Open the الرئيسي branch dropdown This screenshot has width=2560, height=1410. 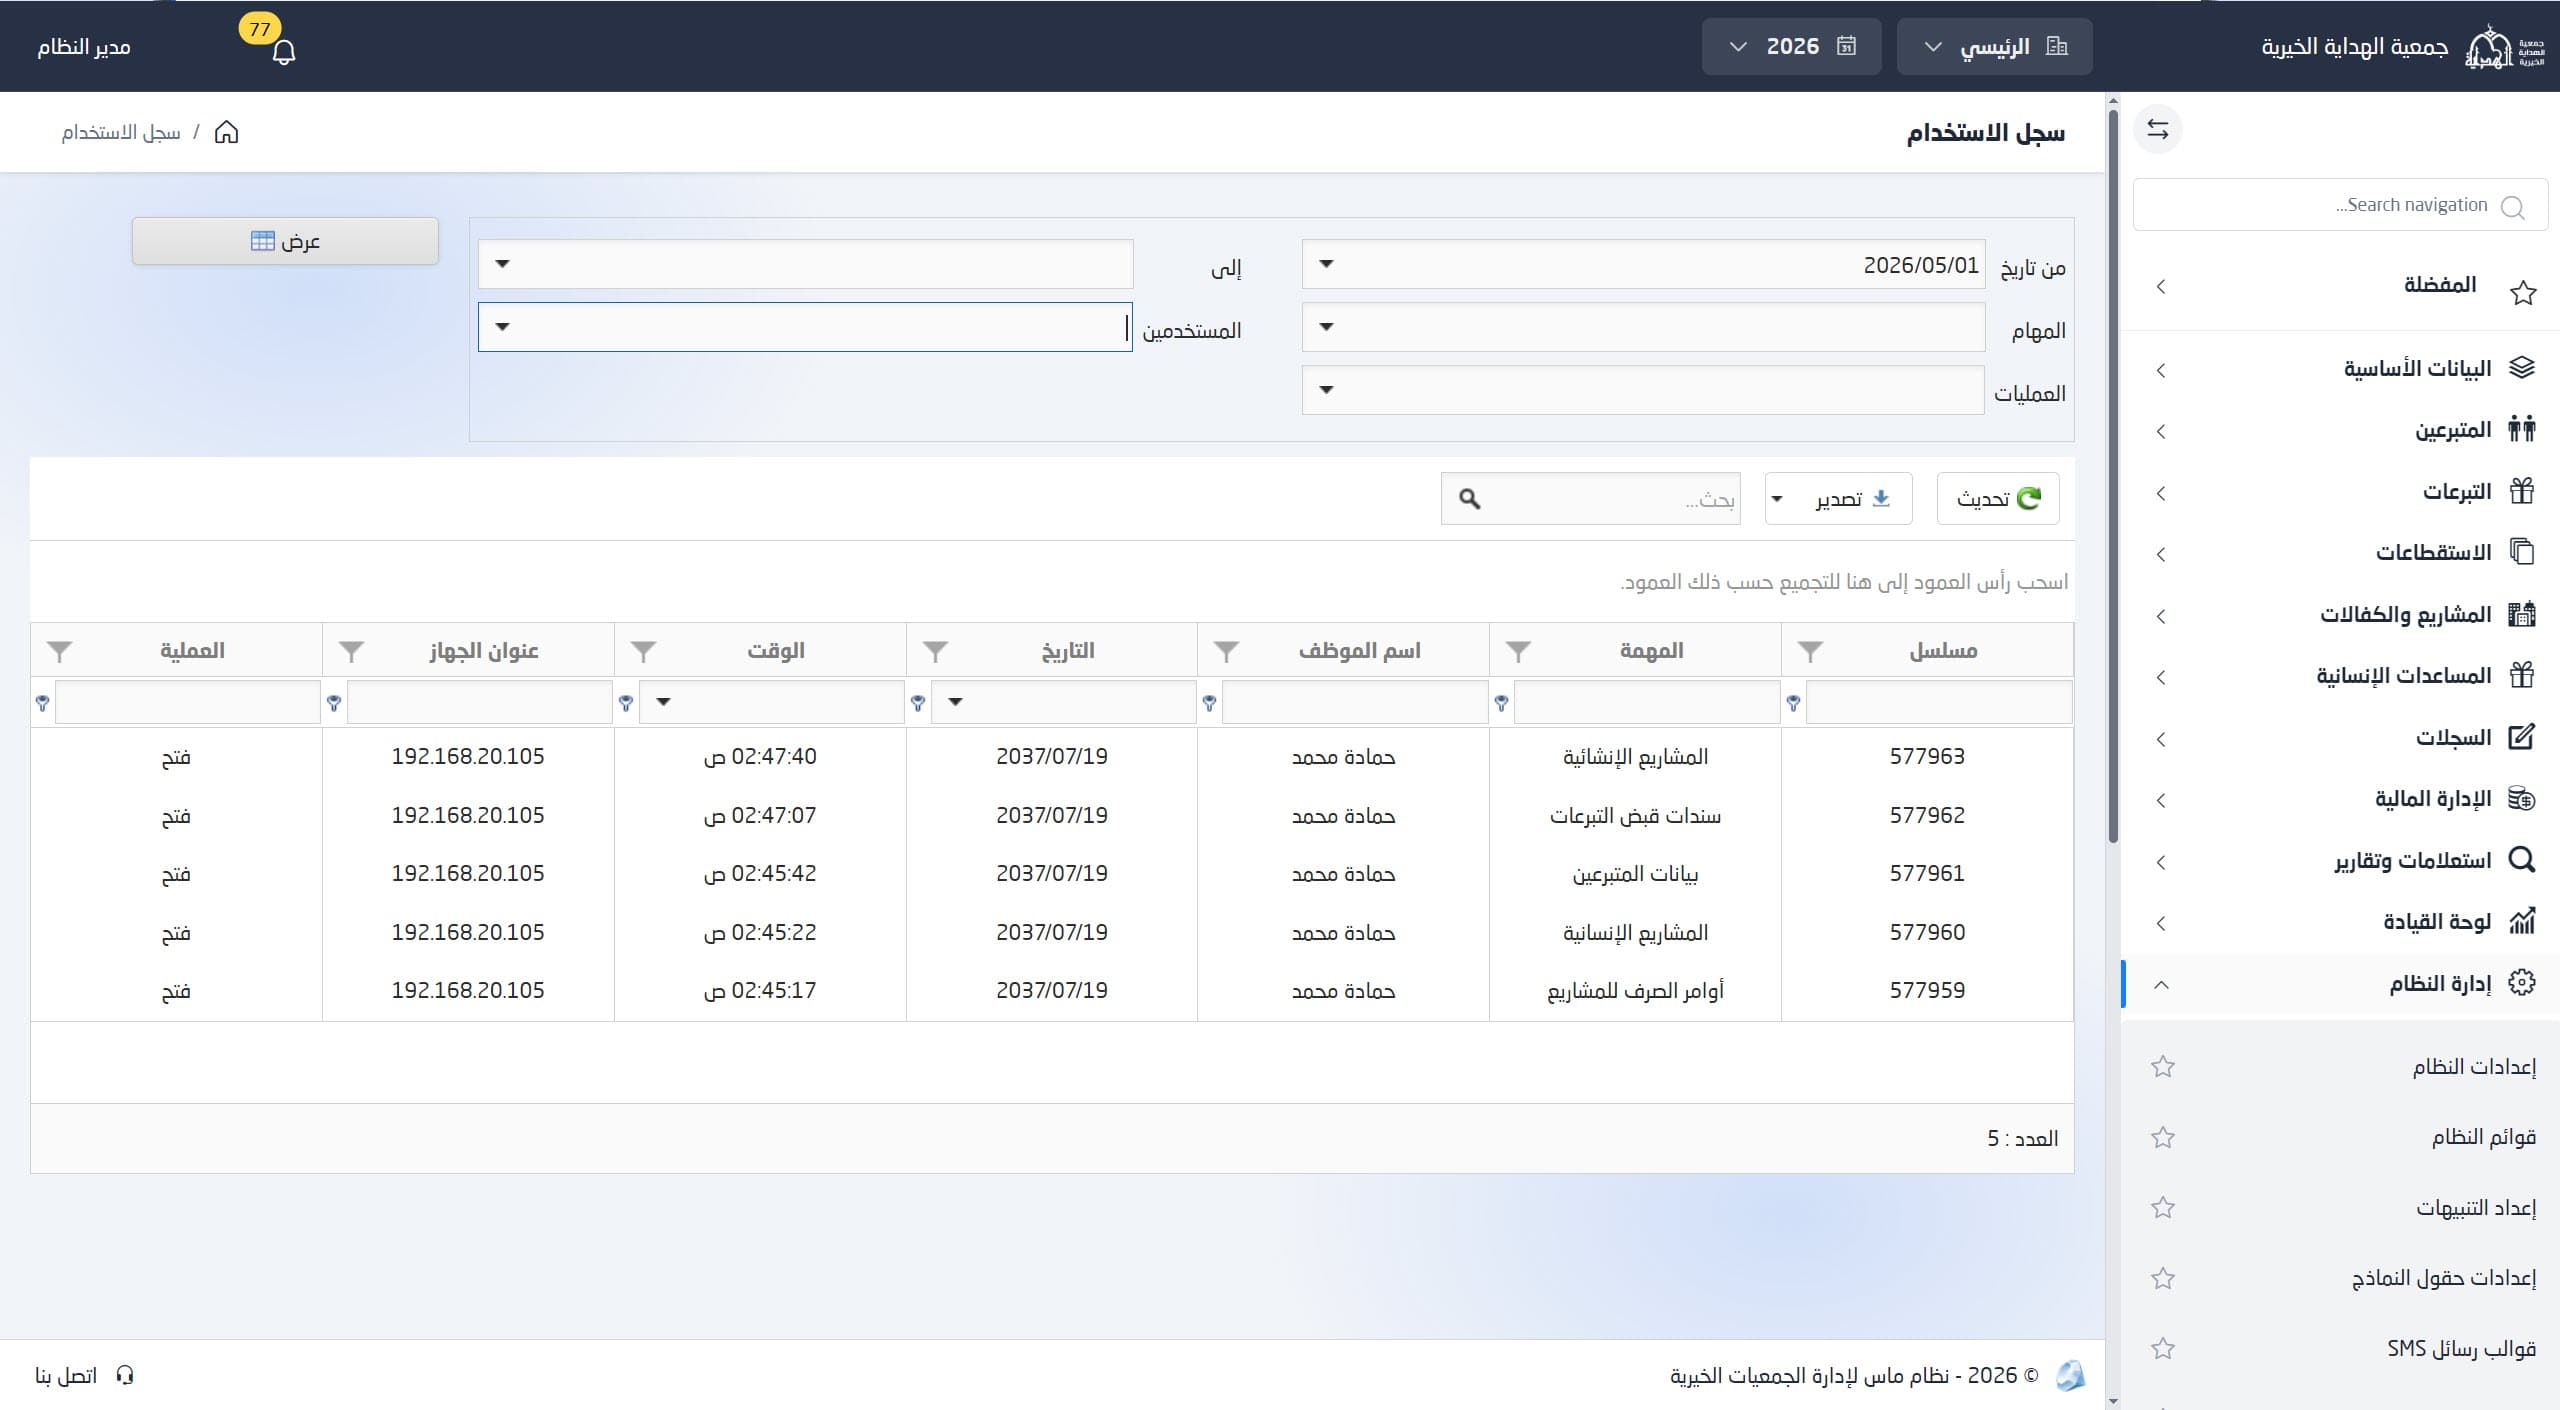point(1994,47)
